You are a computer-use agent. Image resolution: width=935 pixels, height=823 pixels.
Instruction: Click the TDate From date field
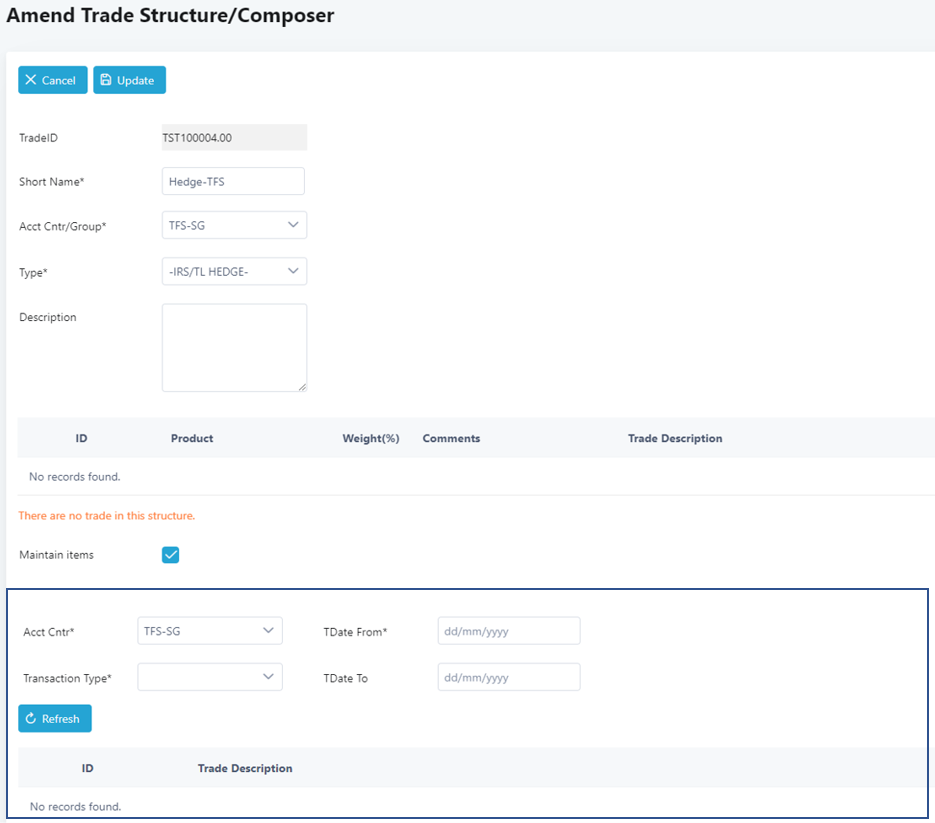[508, 631]
